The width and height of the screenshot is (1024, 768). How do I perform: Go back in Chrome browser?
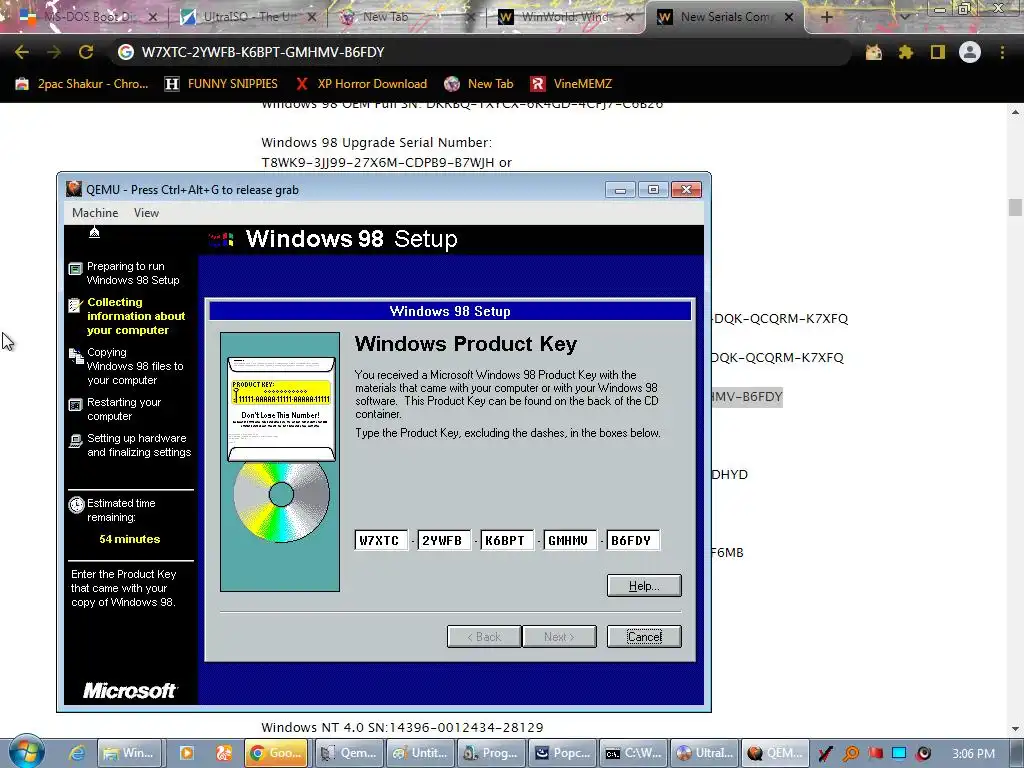tap(22, 52)
